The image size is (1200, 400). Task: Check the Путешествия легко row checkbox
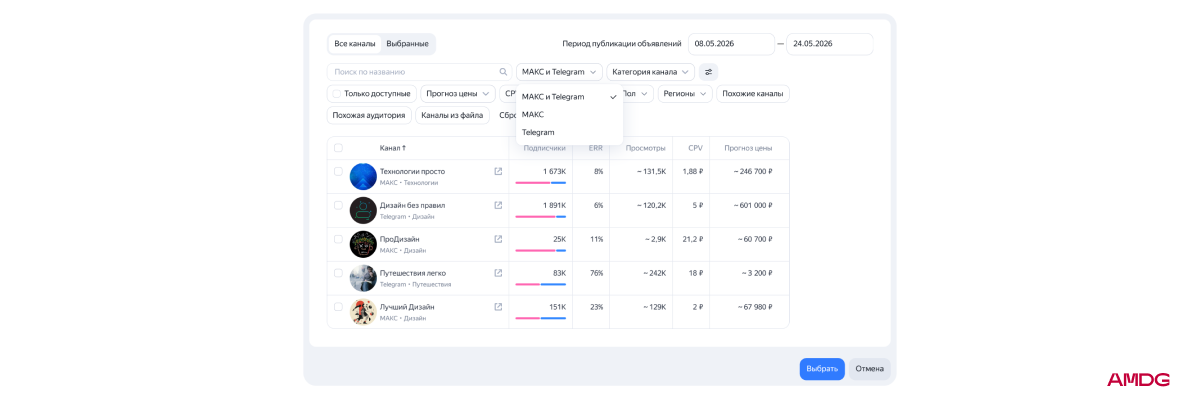(x=338, y=273)
